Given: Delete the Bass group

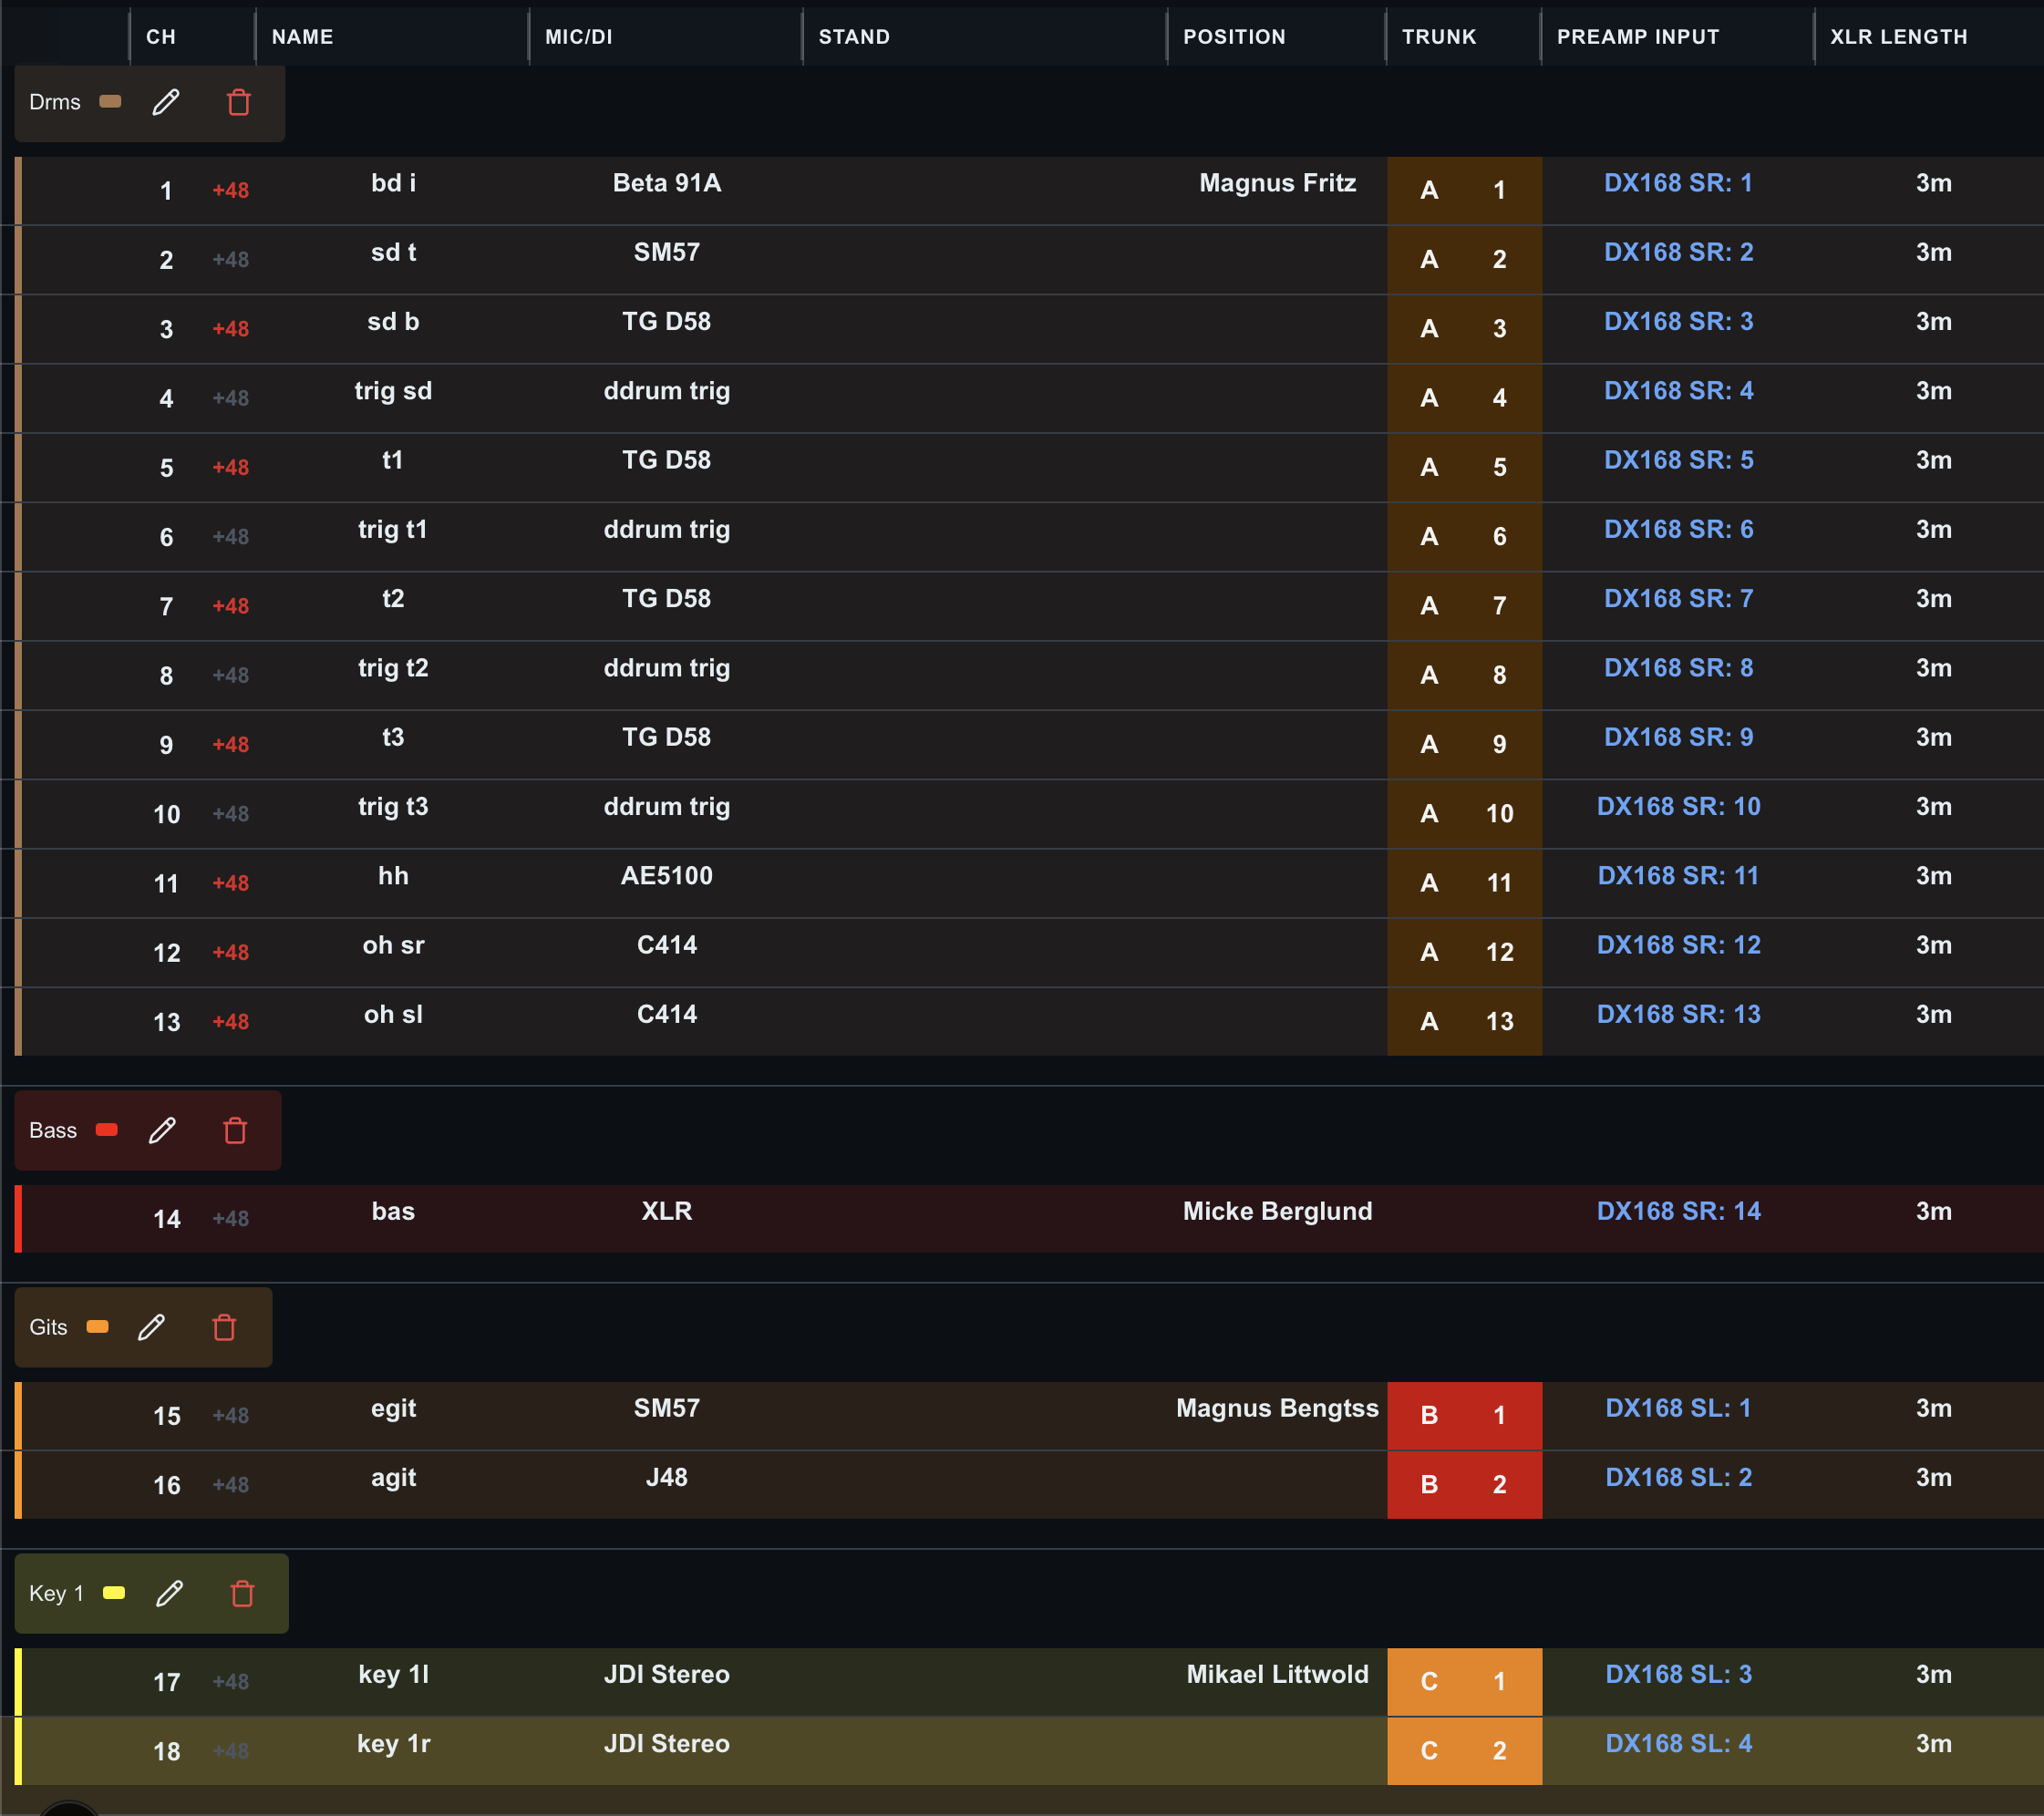Looking at the screenshot, I should click(x=235, y=1130).
